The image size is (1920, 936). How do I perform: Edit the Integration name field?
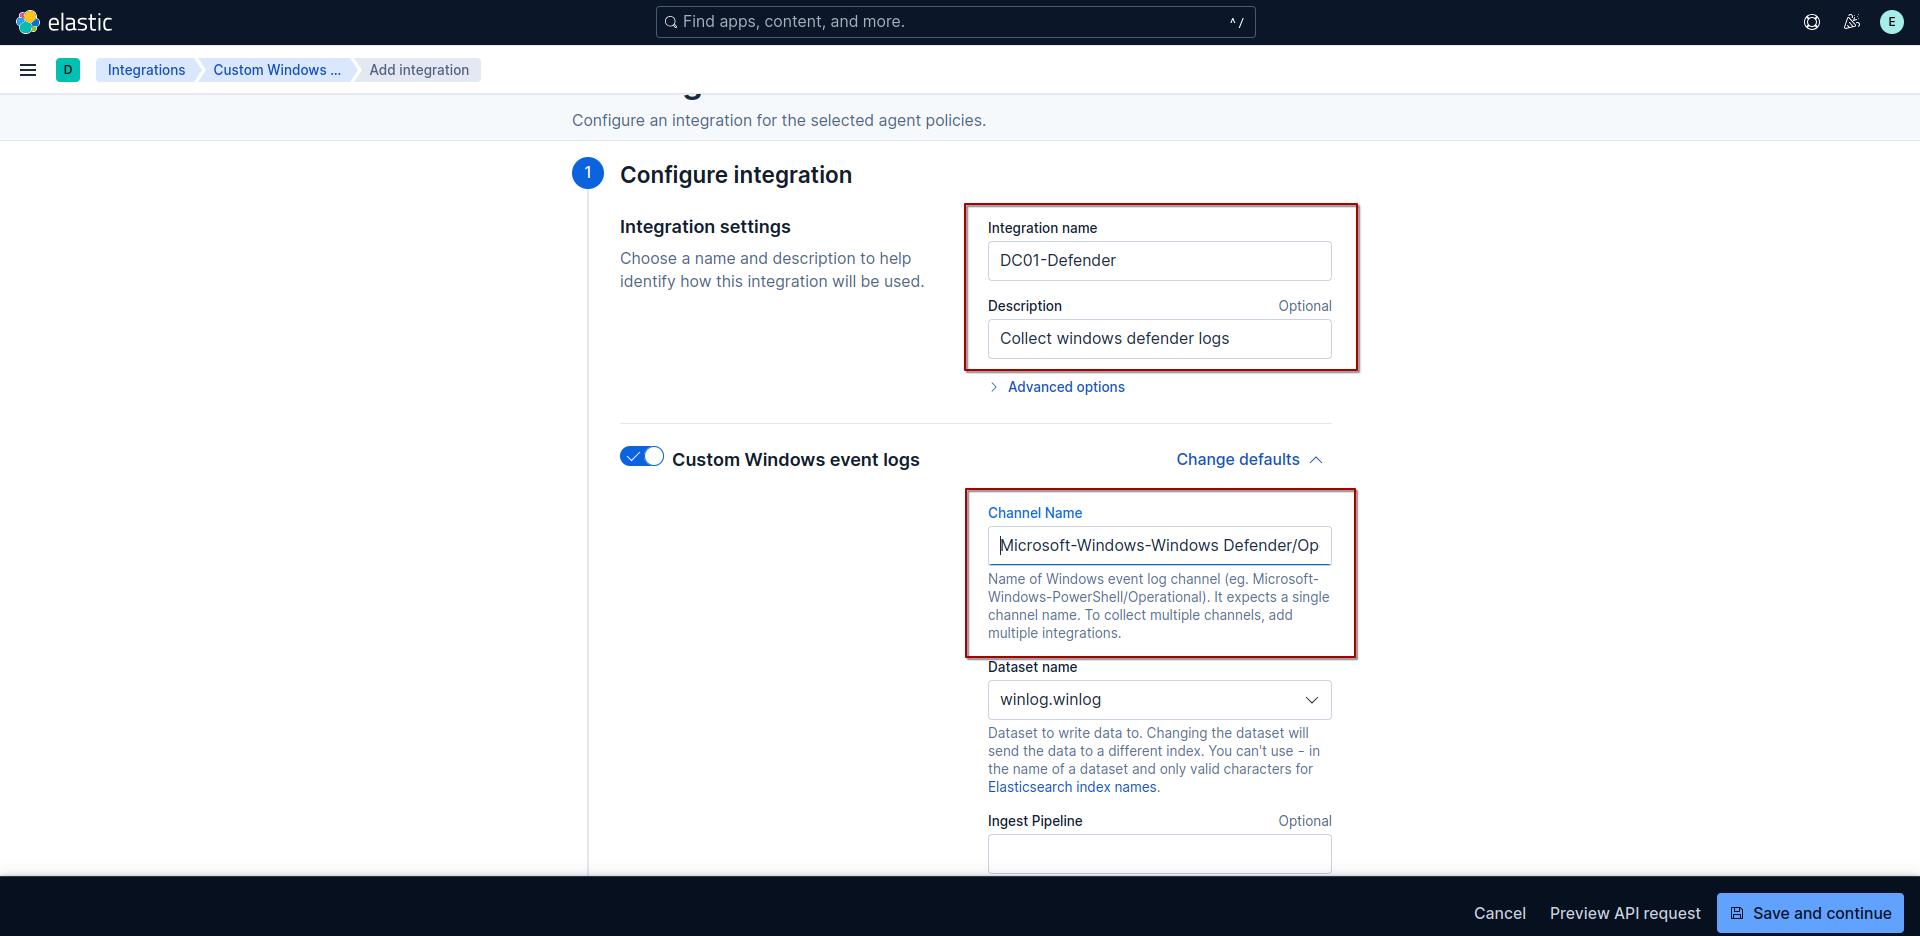pyautogui.click(x=1160, y=261)
